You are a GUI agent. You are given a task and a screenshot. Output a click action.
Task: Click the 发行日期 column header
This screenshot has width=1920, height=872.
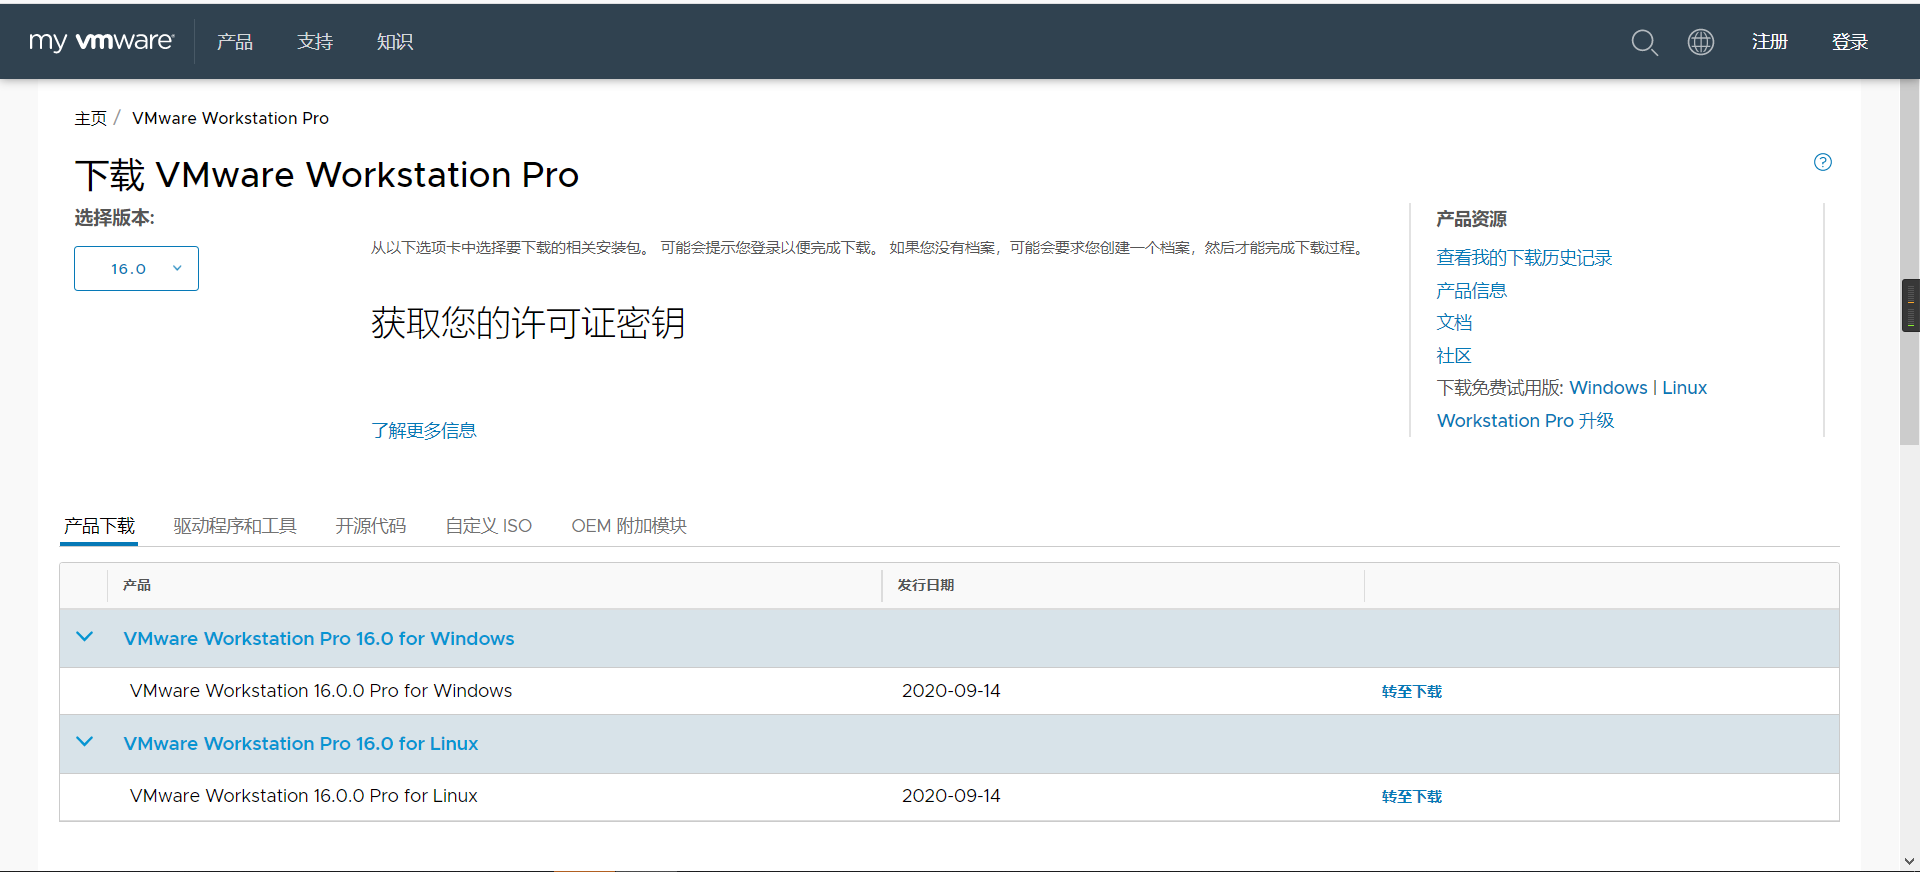926,585
